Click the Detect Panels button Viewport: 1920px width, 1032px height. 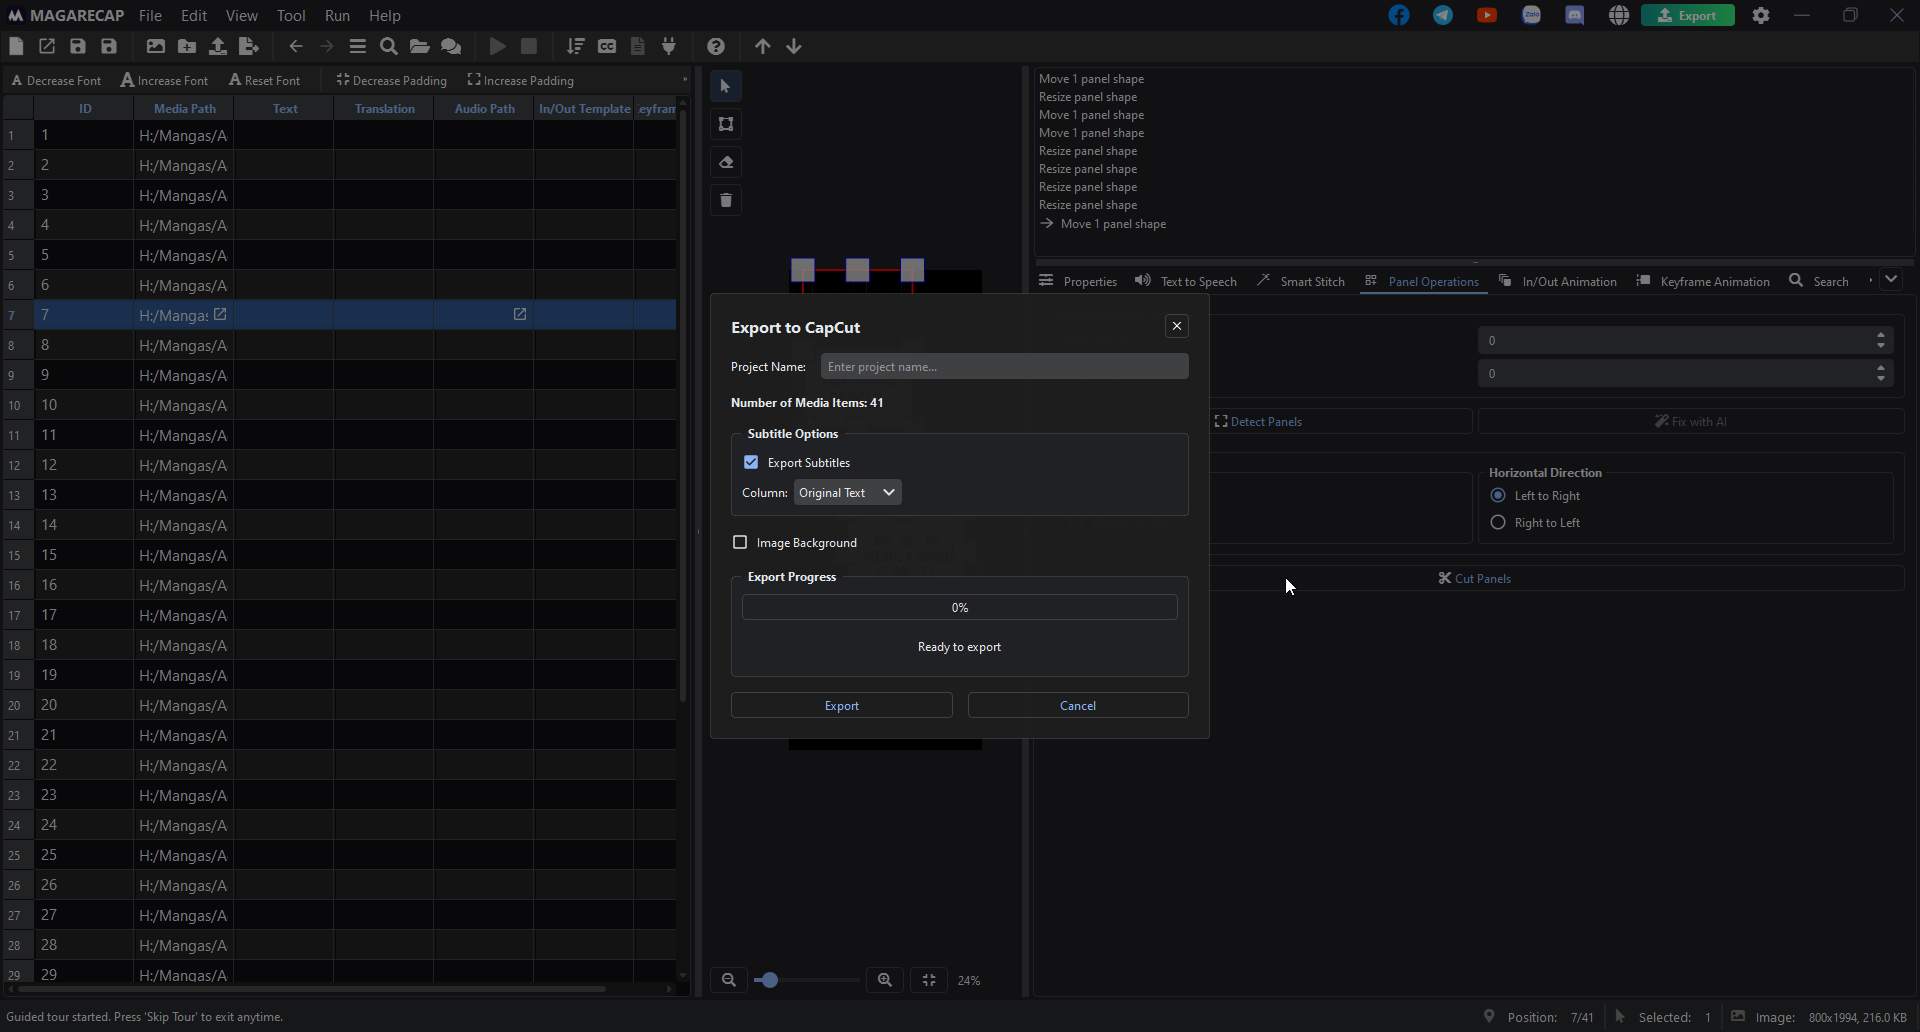click(1258, 421)
